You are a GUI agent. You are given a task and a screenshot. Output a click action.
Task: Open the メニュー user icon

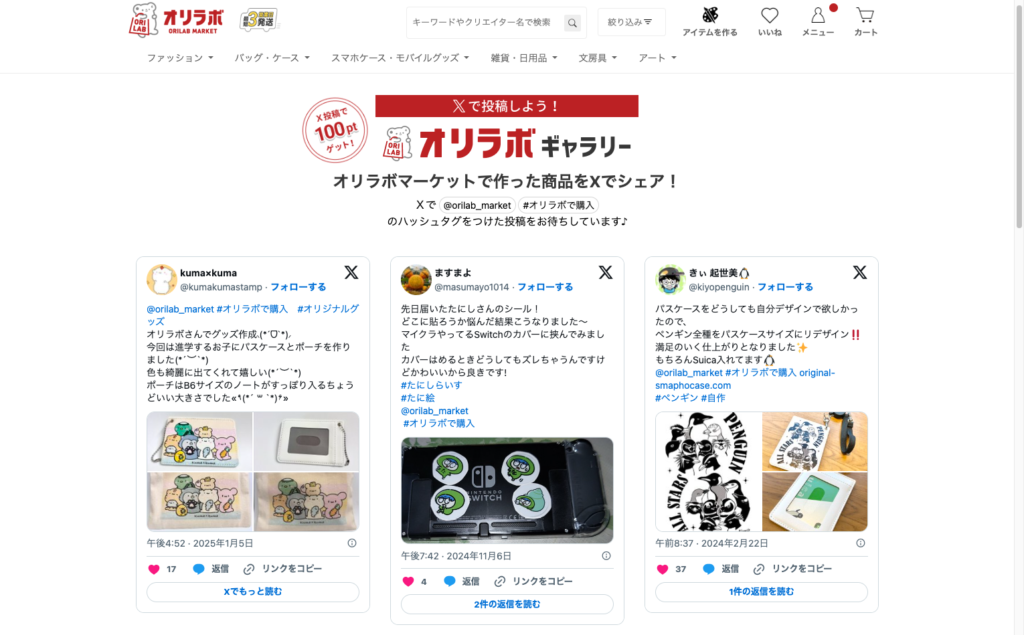click(x=818, y=15)
